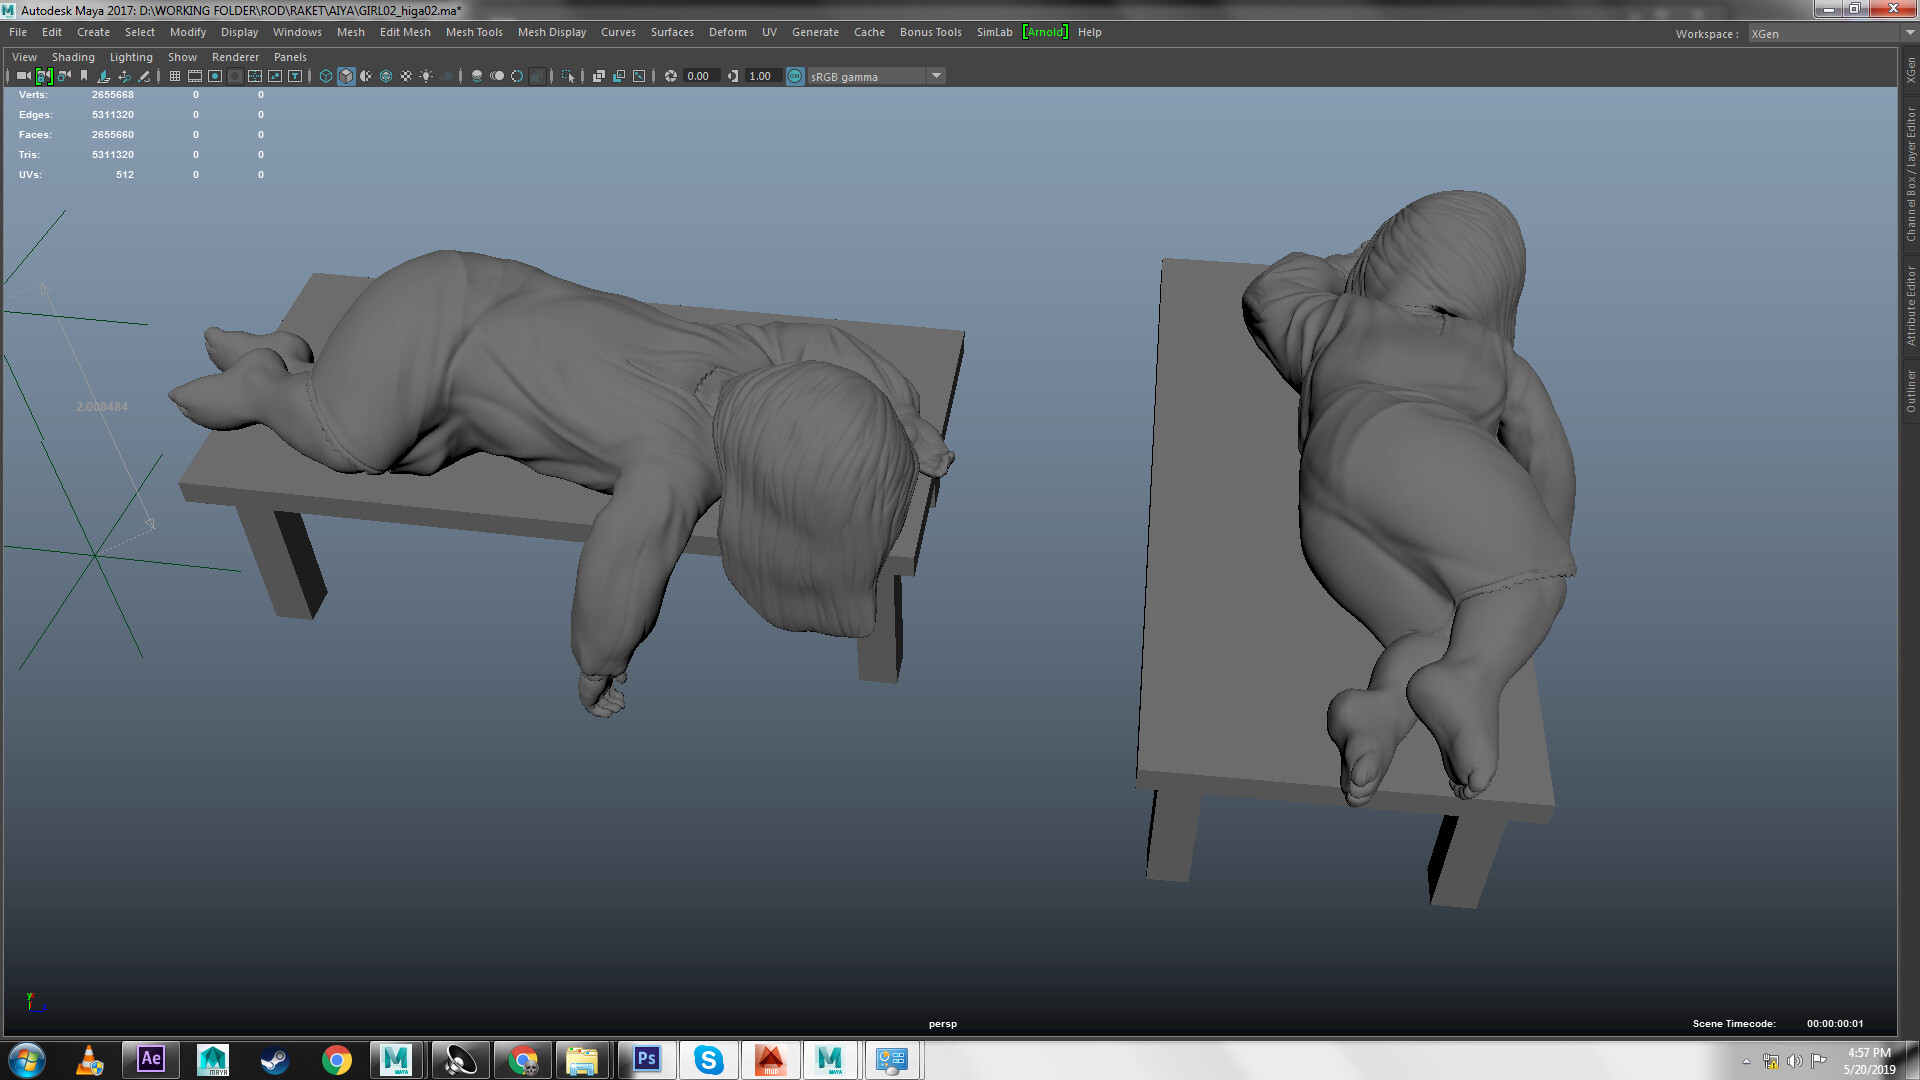
Task: Click the Bookmarks icon
Action: coord(84,76)
